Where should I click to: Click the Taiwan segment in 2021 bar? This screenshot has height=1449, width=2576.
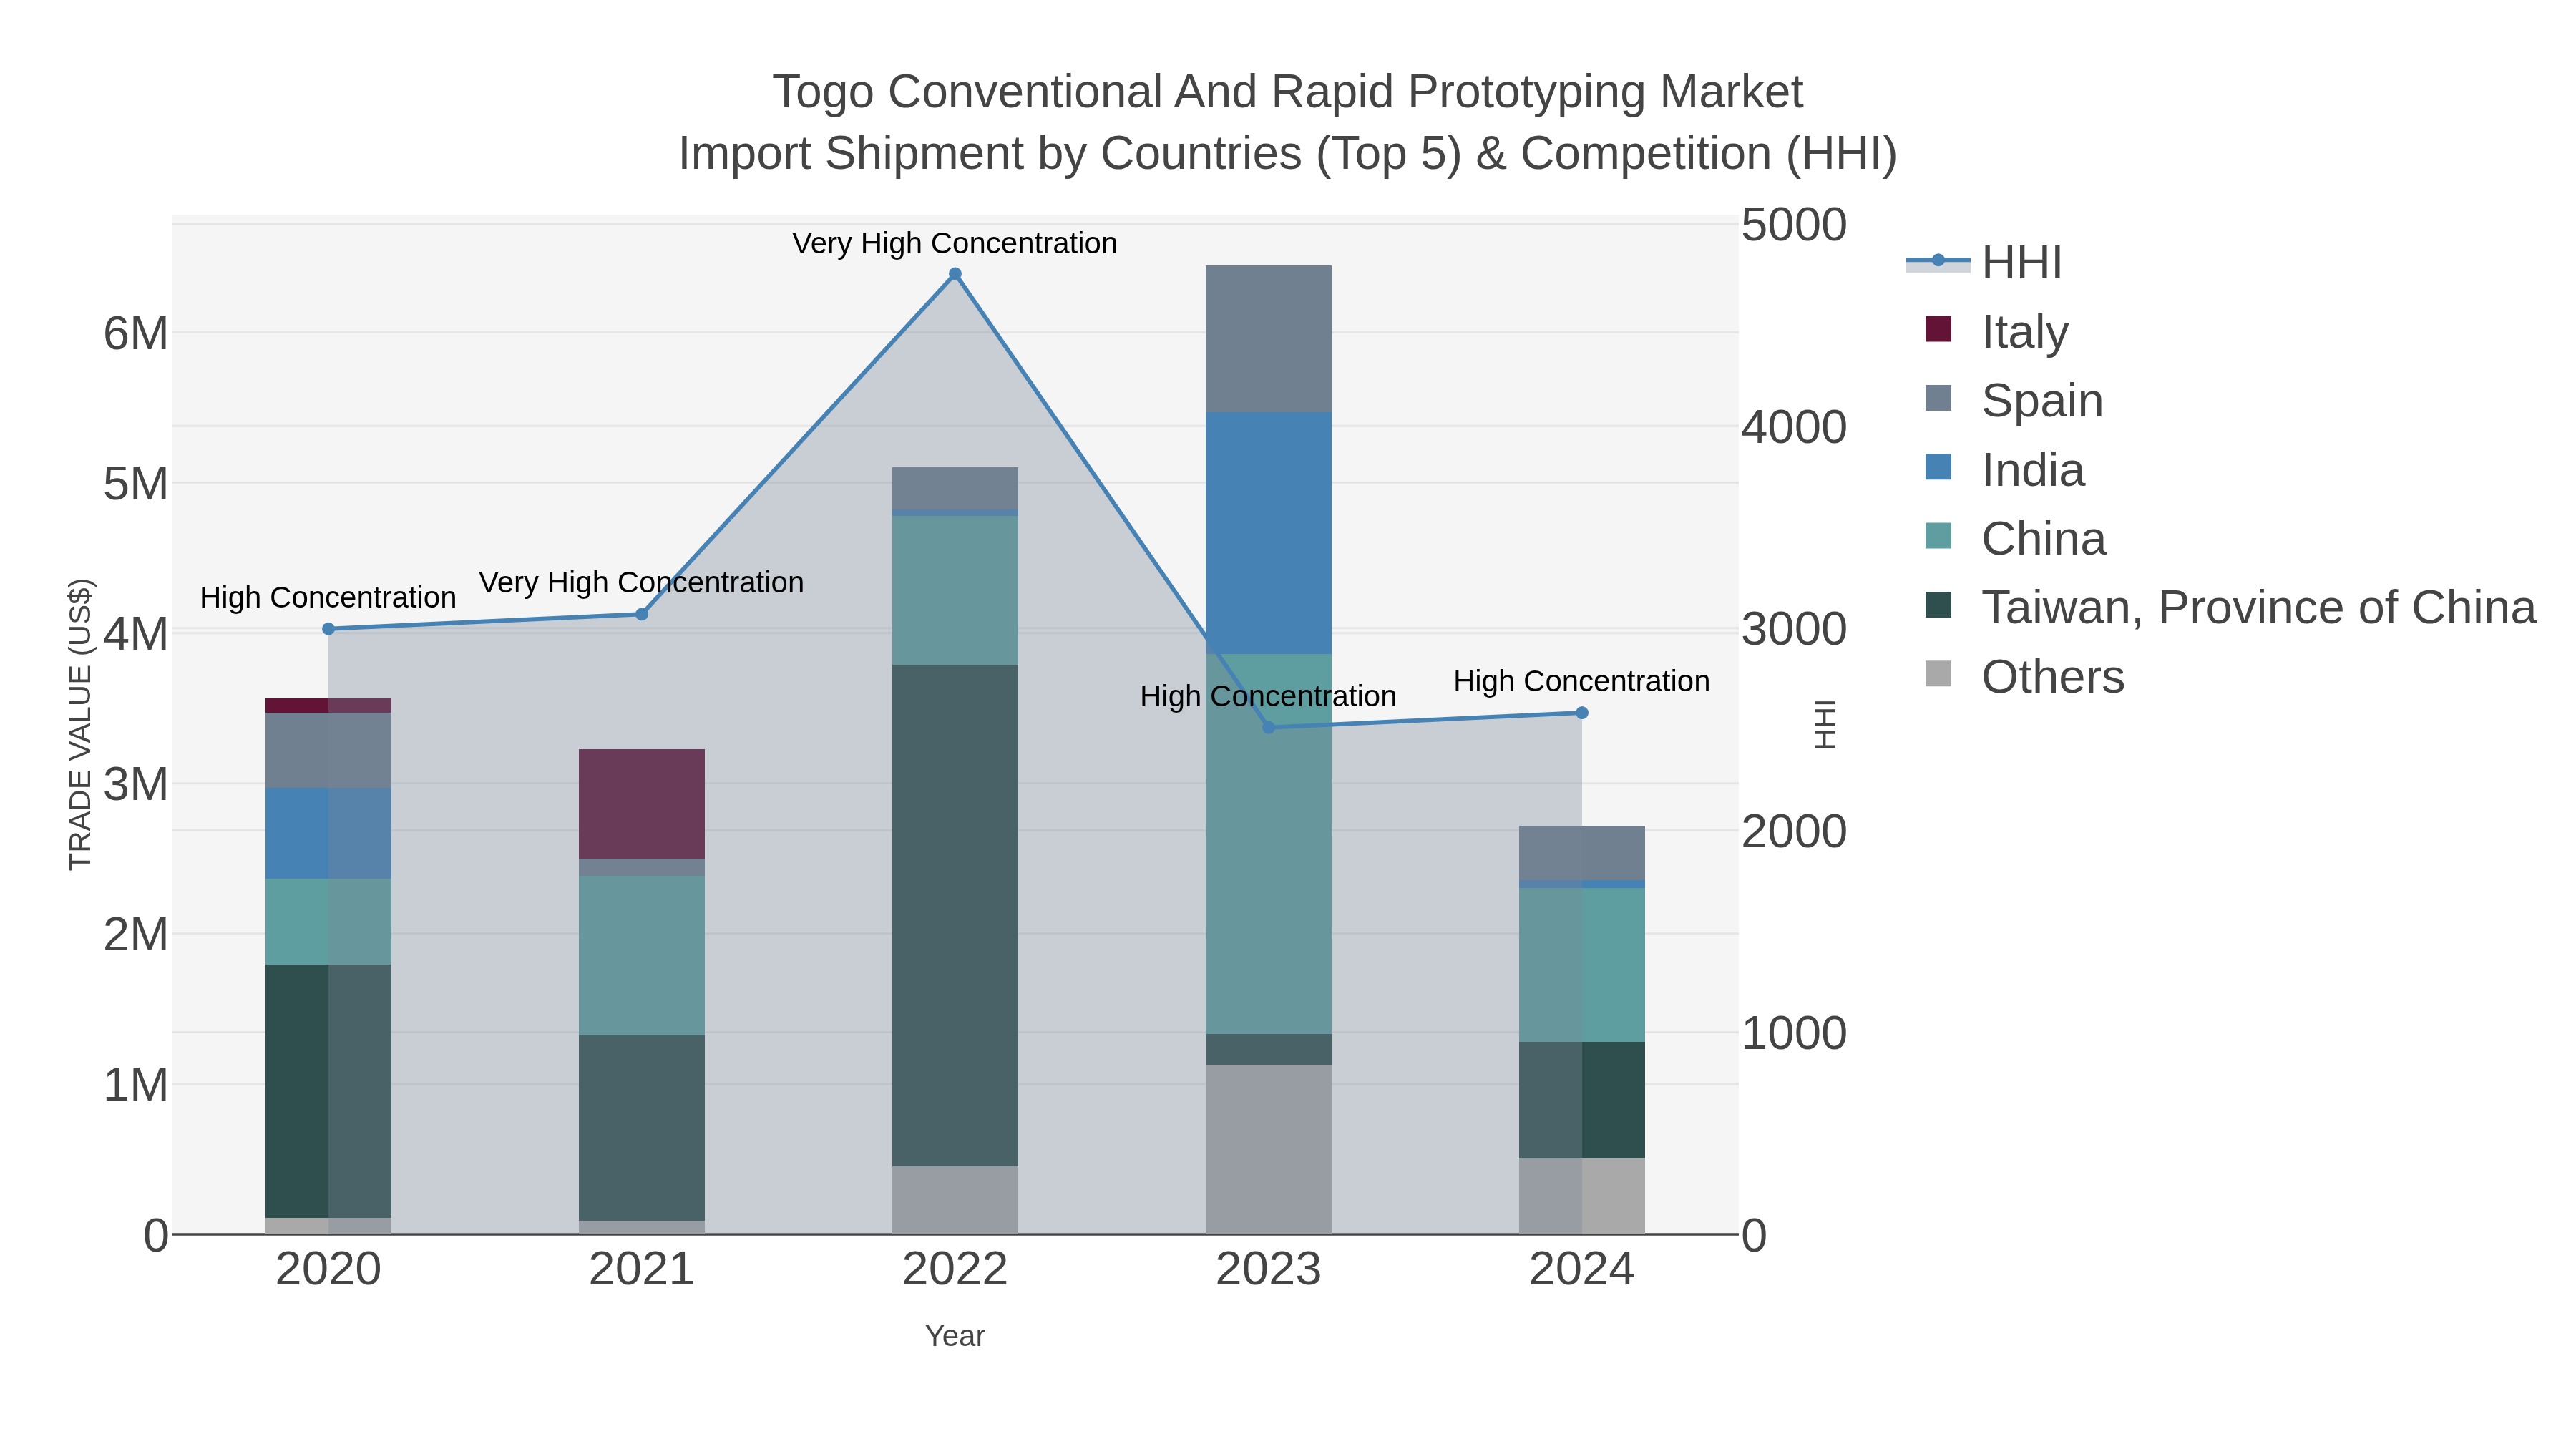[642, 1128]
